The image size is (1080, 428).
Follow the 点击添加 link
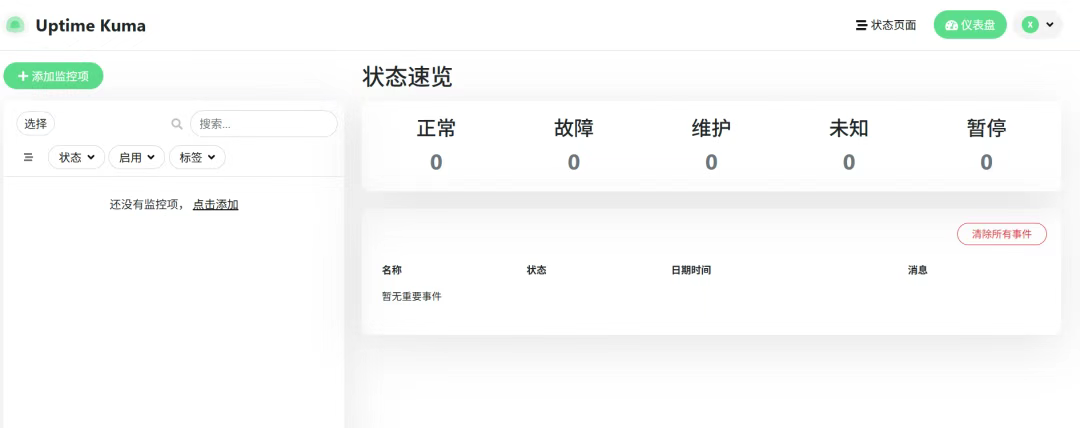215,204
